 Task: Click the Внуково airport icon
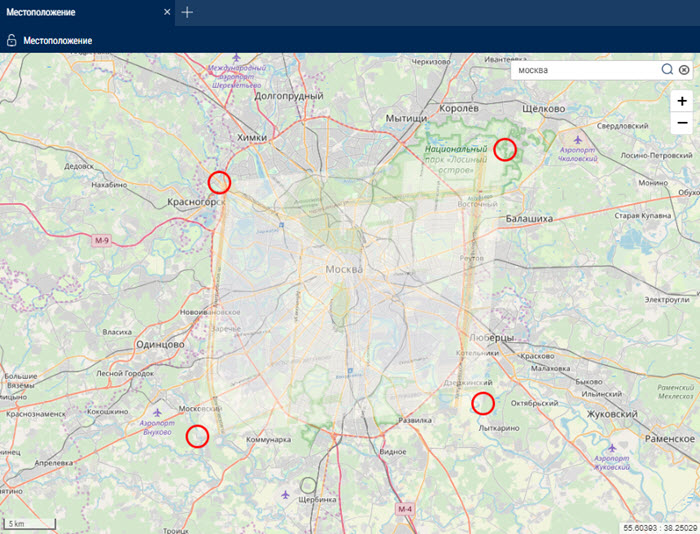(157, 413)
